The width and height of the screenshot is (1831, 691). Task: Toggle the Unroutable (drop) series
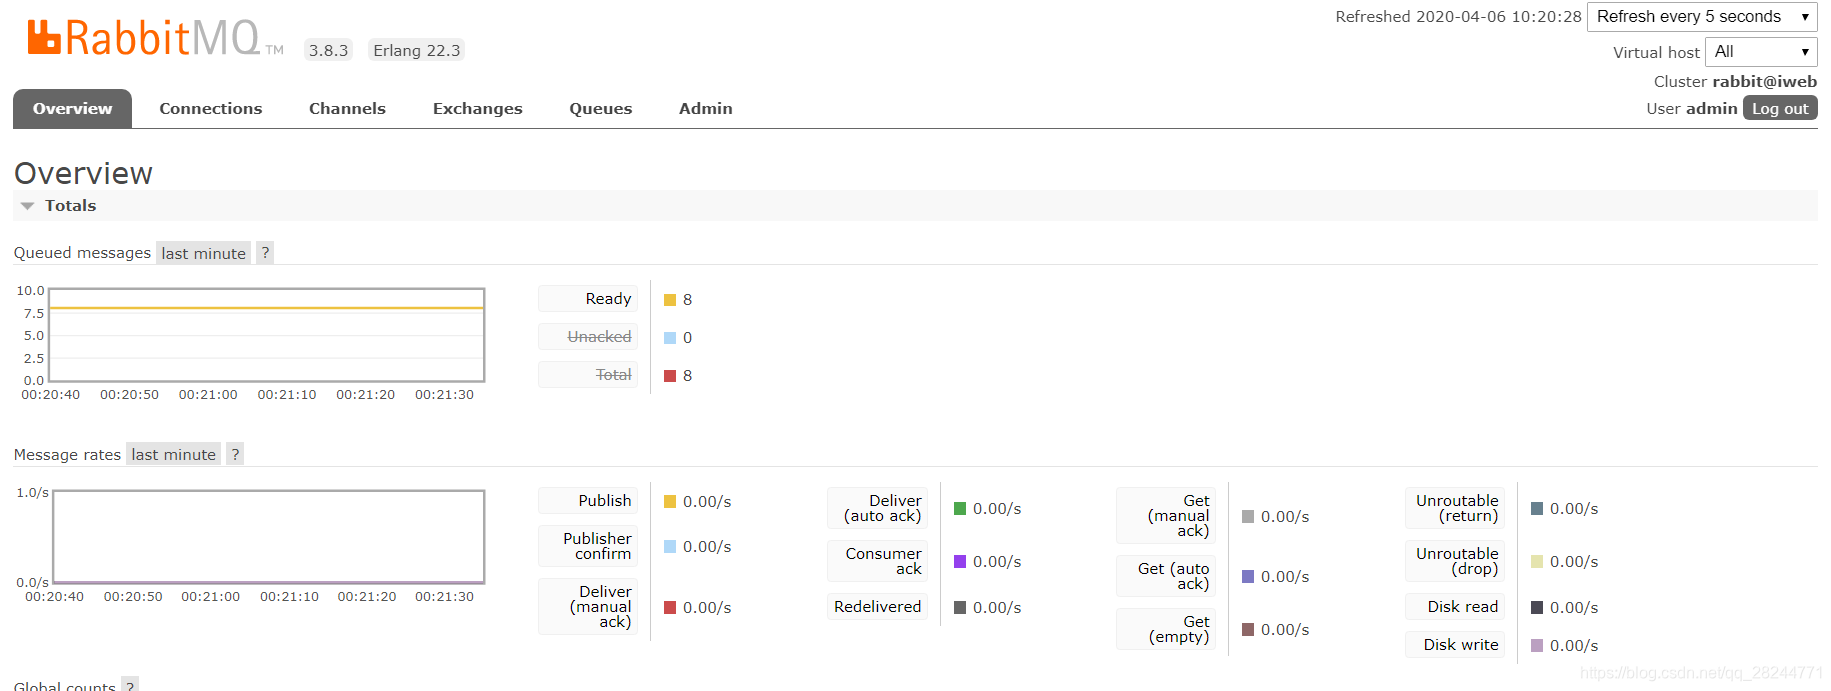[1455, 561]
